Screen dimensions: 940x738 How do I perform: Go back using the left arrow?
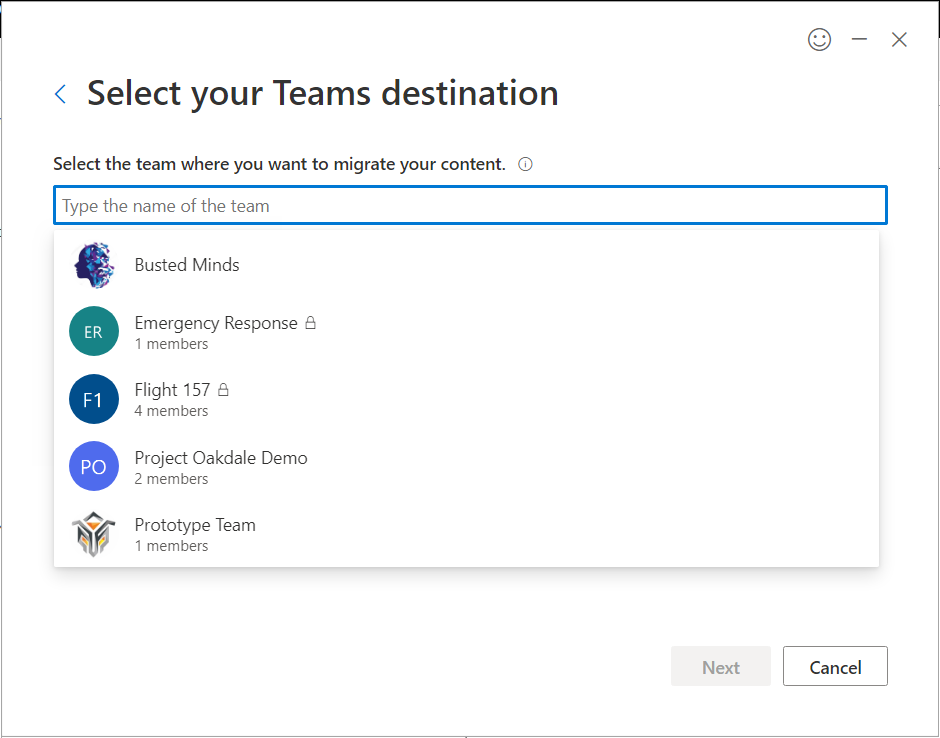(x=61, y=94)
